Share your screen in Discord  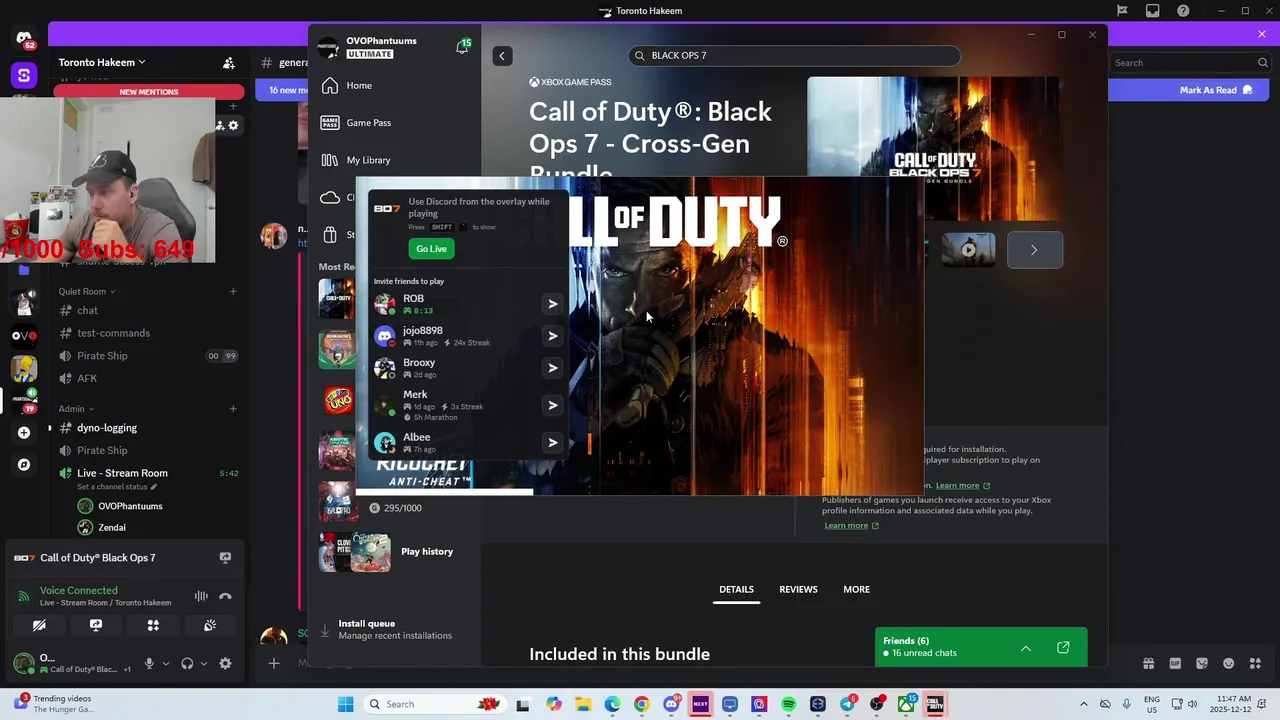(x=96, y=626)
